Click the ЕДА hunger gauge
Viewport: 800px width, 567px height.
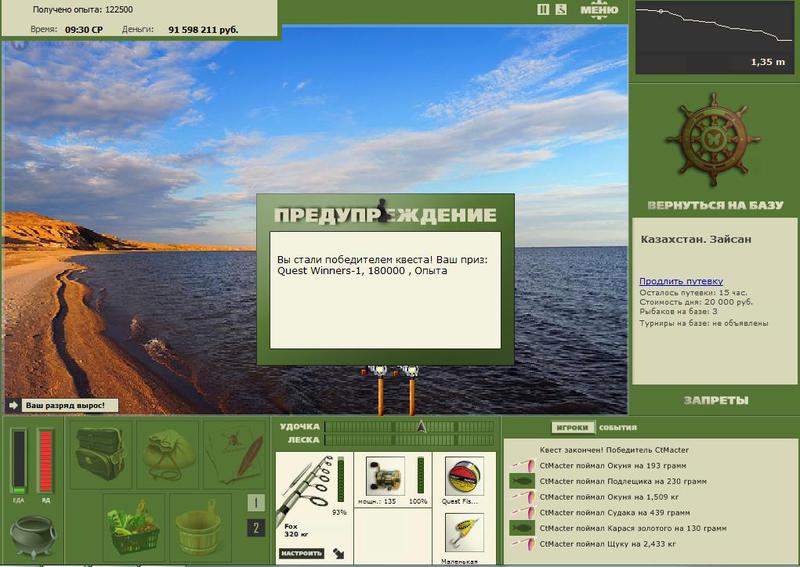coord(19,461)
